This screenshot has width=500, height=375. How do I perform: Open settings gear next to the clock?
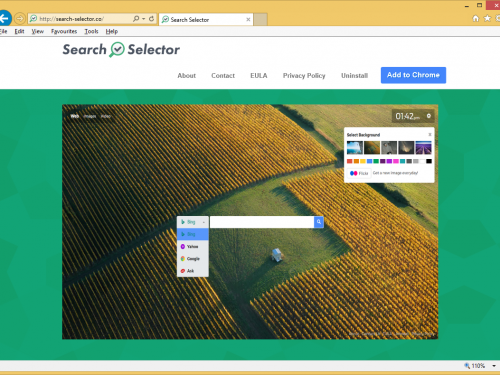point(429,116)
